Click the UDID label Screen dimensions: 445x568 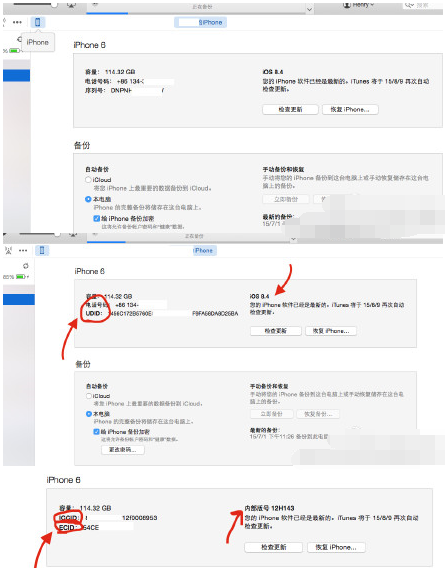click(x=94, y=313)
